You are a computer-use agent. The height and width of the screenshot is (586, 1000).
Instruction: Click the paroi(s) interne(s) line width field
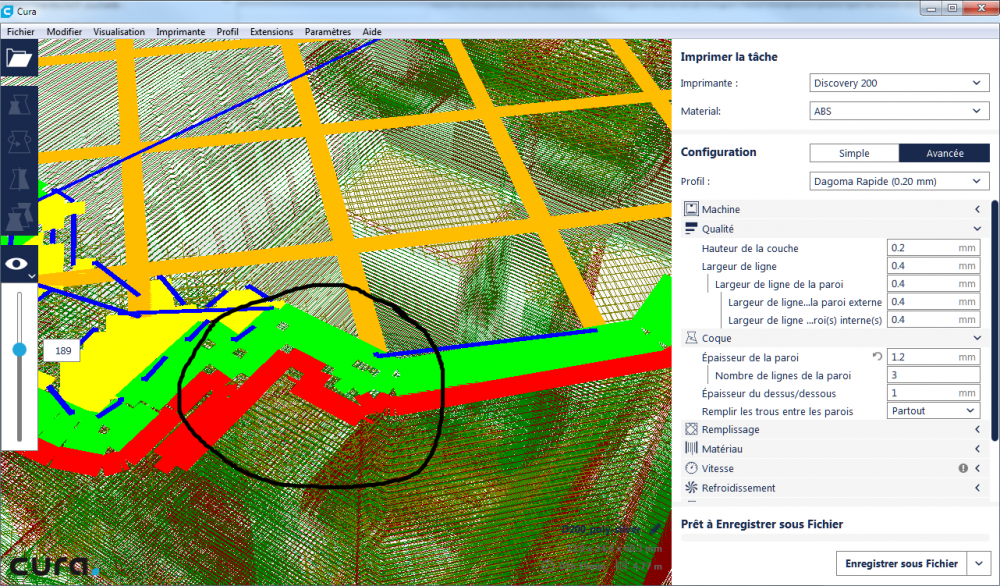tap(934, 319)
